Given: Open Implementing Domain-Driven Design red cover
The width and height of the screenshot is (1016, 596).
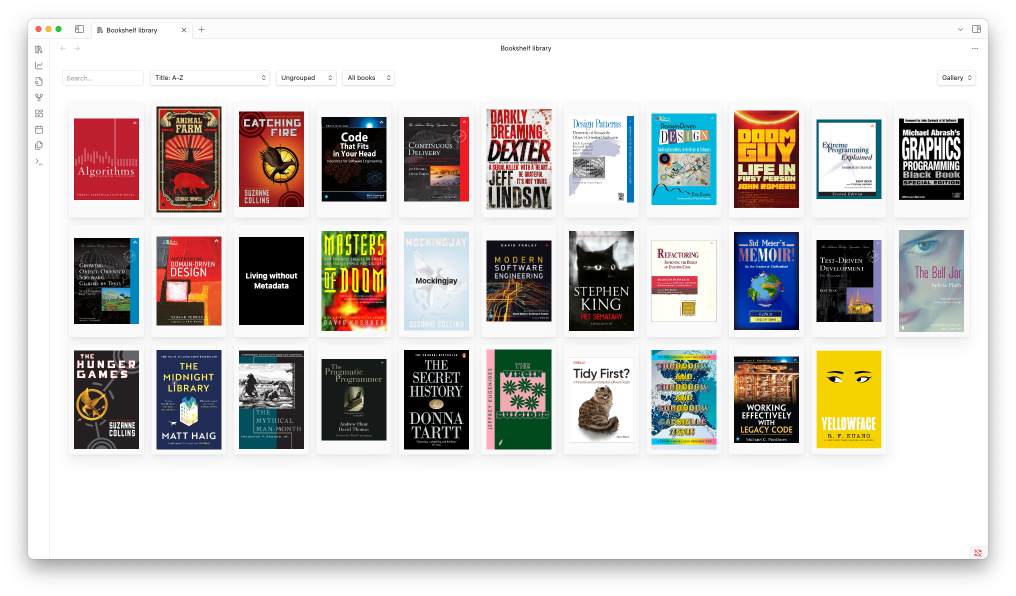Looking at the screenshot, I should click(x=189, y=281).
